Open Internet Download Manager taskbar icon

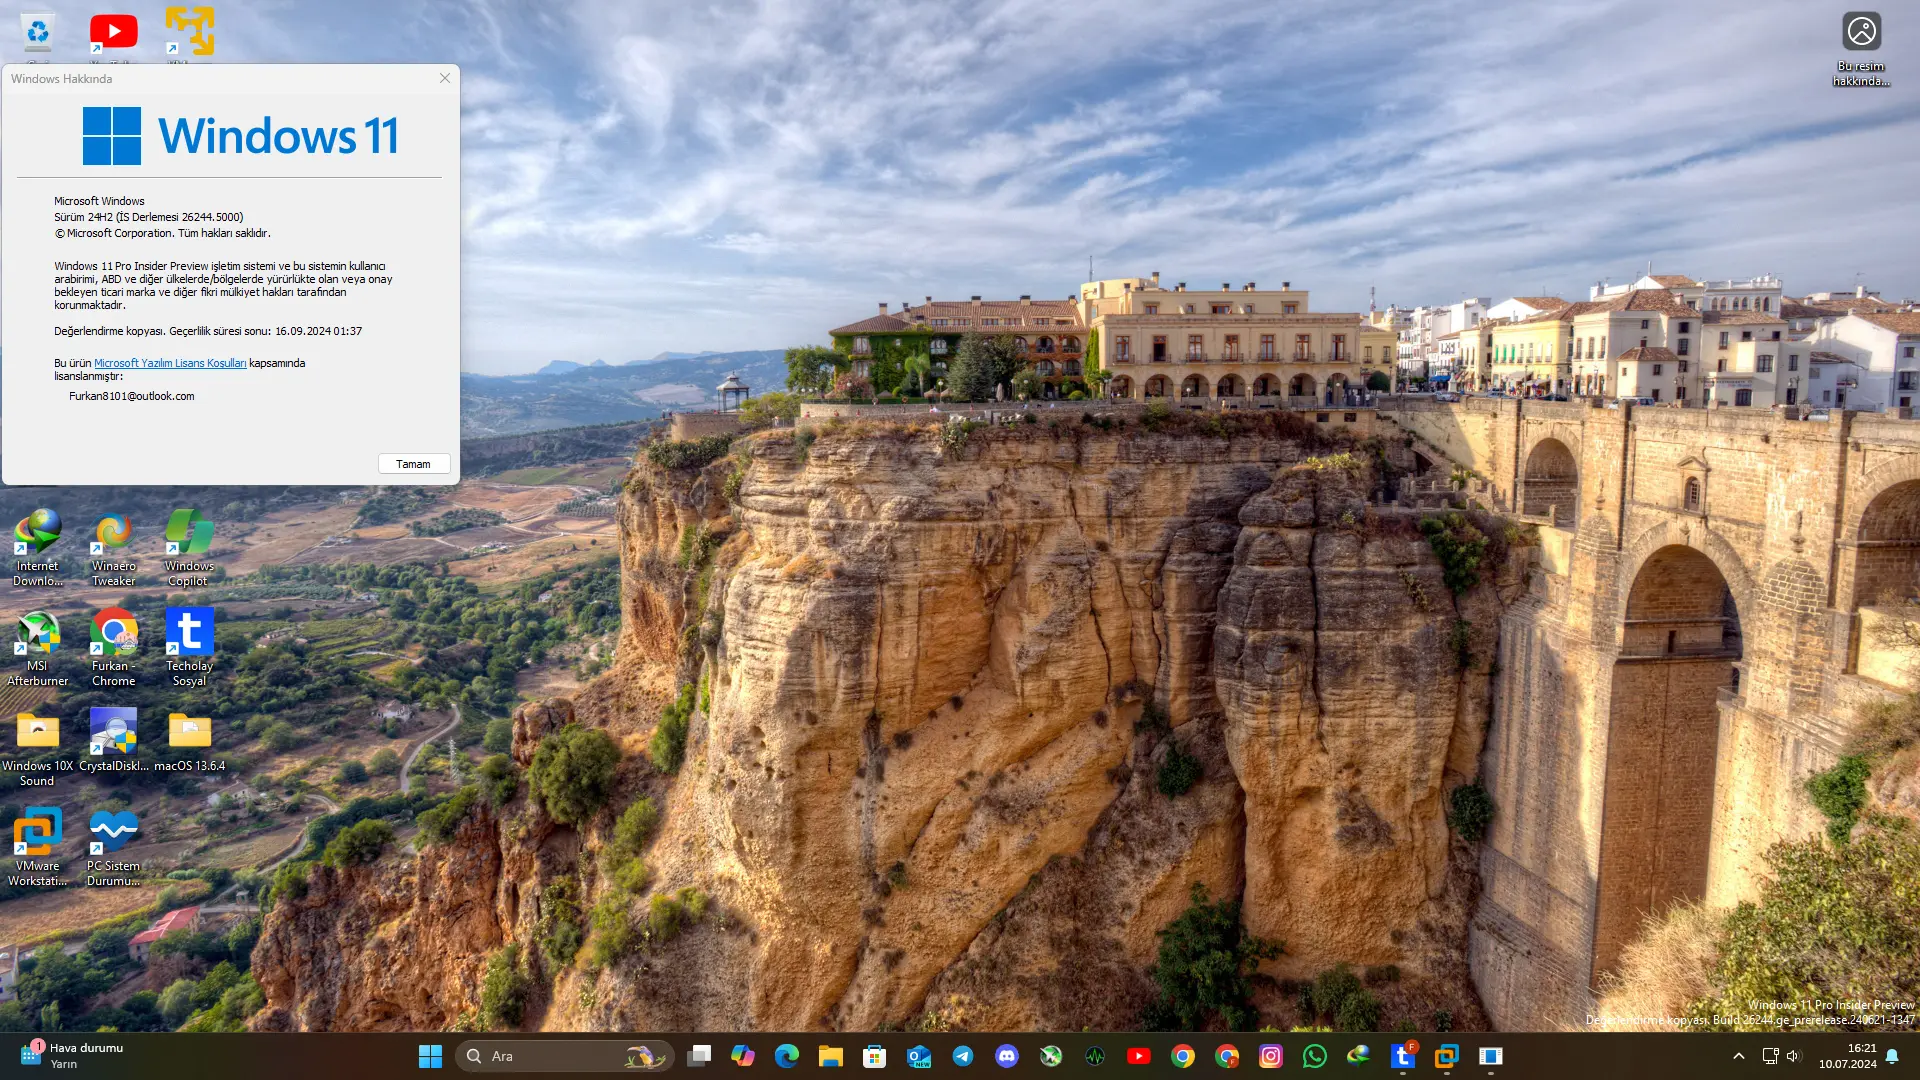[x=1359, y=1056]
